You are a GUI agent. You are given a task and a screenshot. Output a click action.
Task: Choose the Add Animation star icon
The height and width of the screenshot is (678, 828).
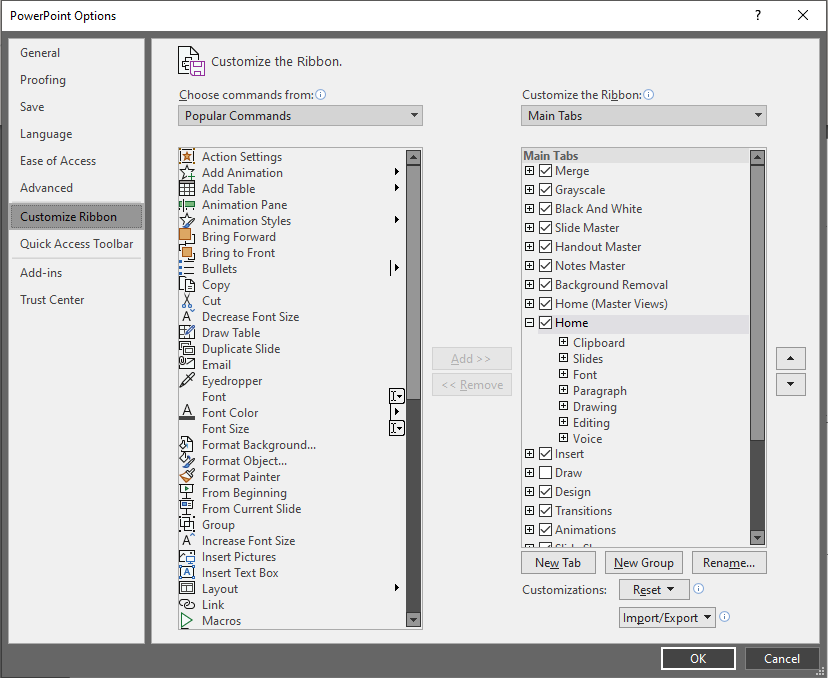tap(187, 173)
